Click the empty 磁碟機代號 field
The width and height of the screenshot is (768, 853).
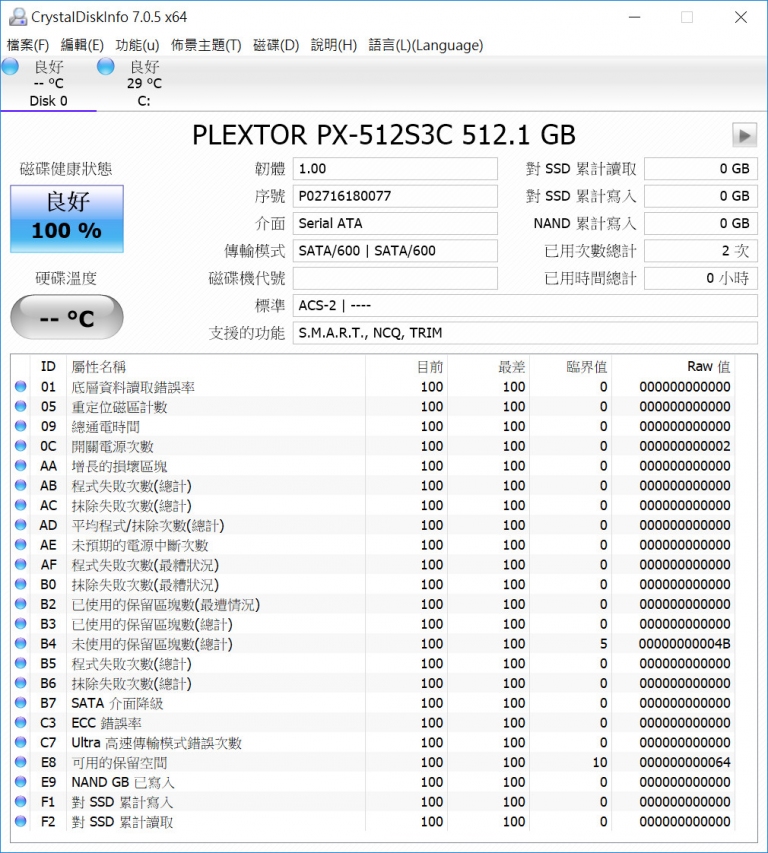pyautogui.click(x=395, y=278)
